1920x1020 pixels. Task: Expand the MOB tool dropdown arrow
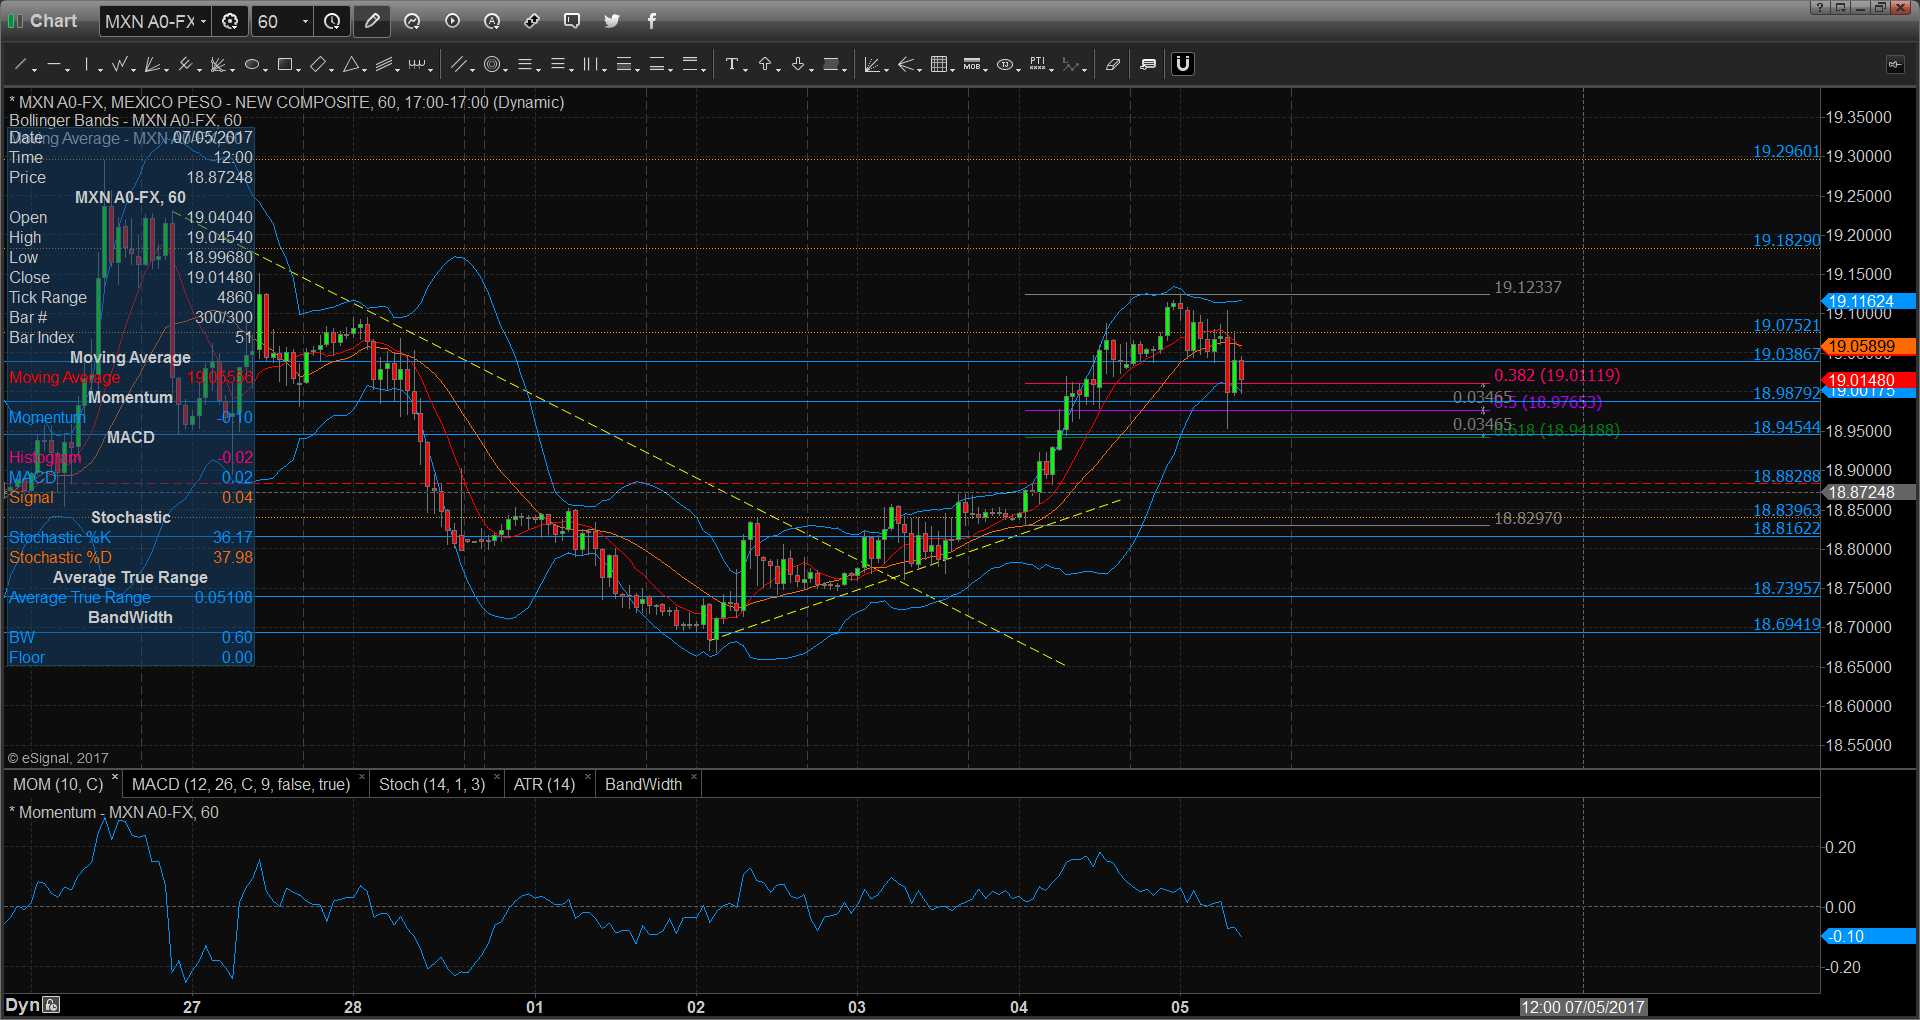(986, 69)
